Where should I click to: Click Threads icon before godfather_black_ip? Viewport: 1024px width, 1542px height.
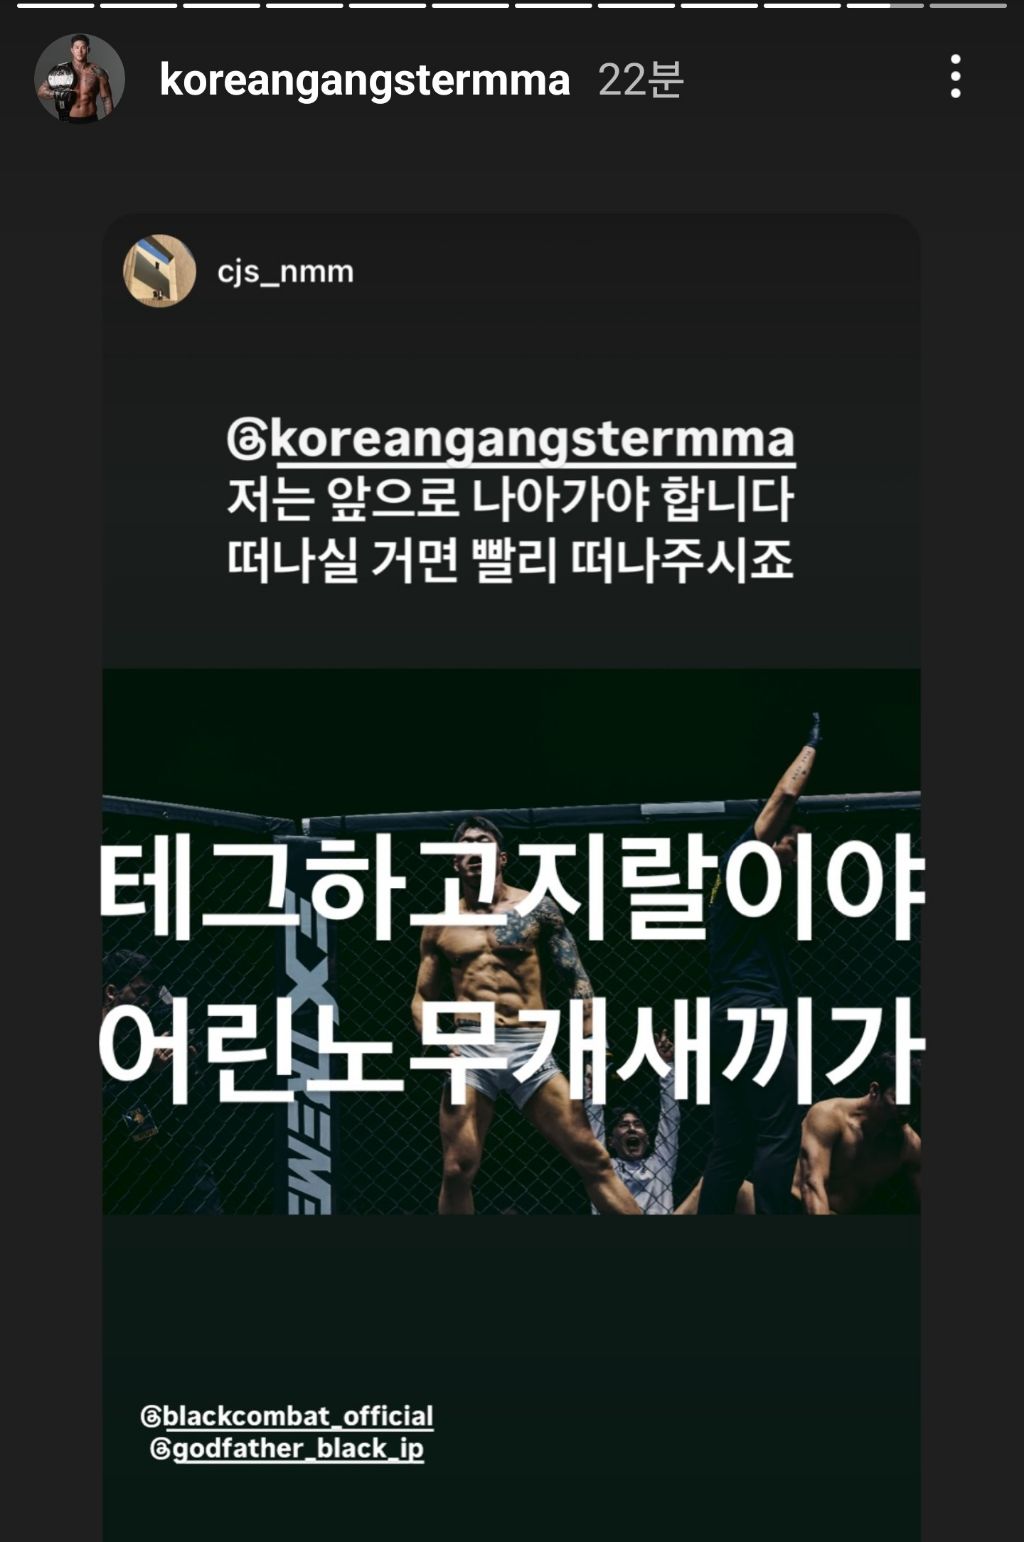(160, 1449)
